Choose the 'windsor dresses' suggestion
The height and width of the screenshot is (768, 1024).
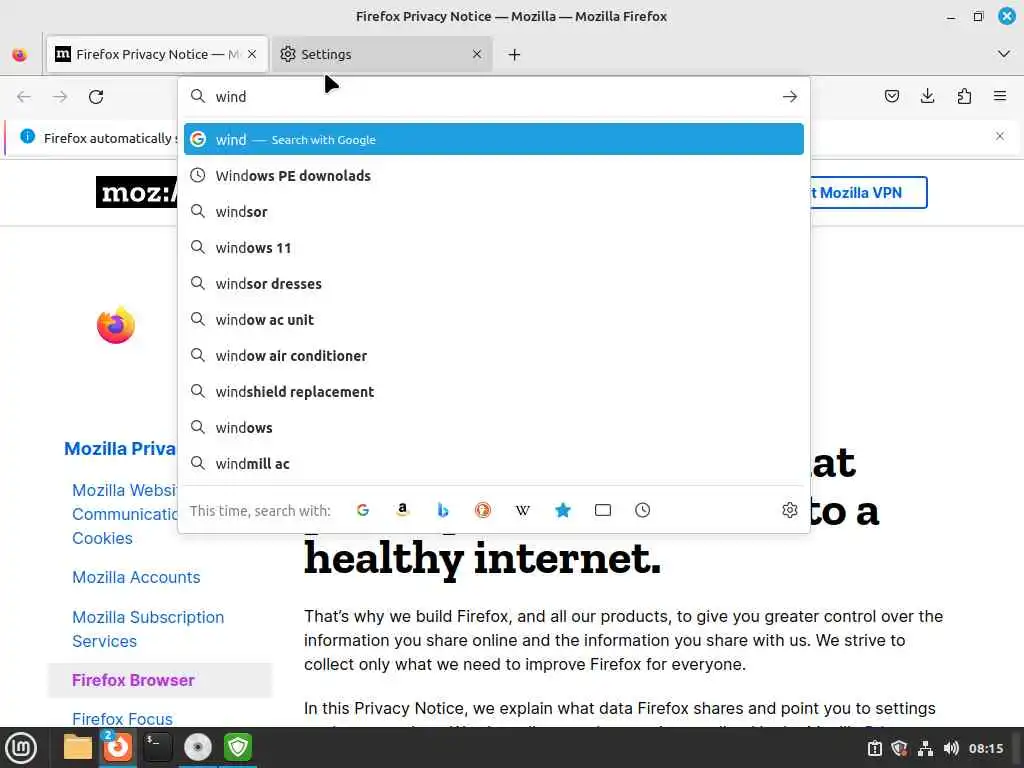(494, 283)
